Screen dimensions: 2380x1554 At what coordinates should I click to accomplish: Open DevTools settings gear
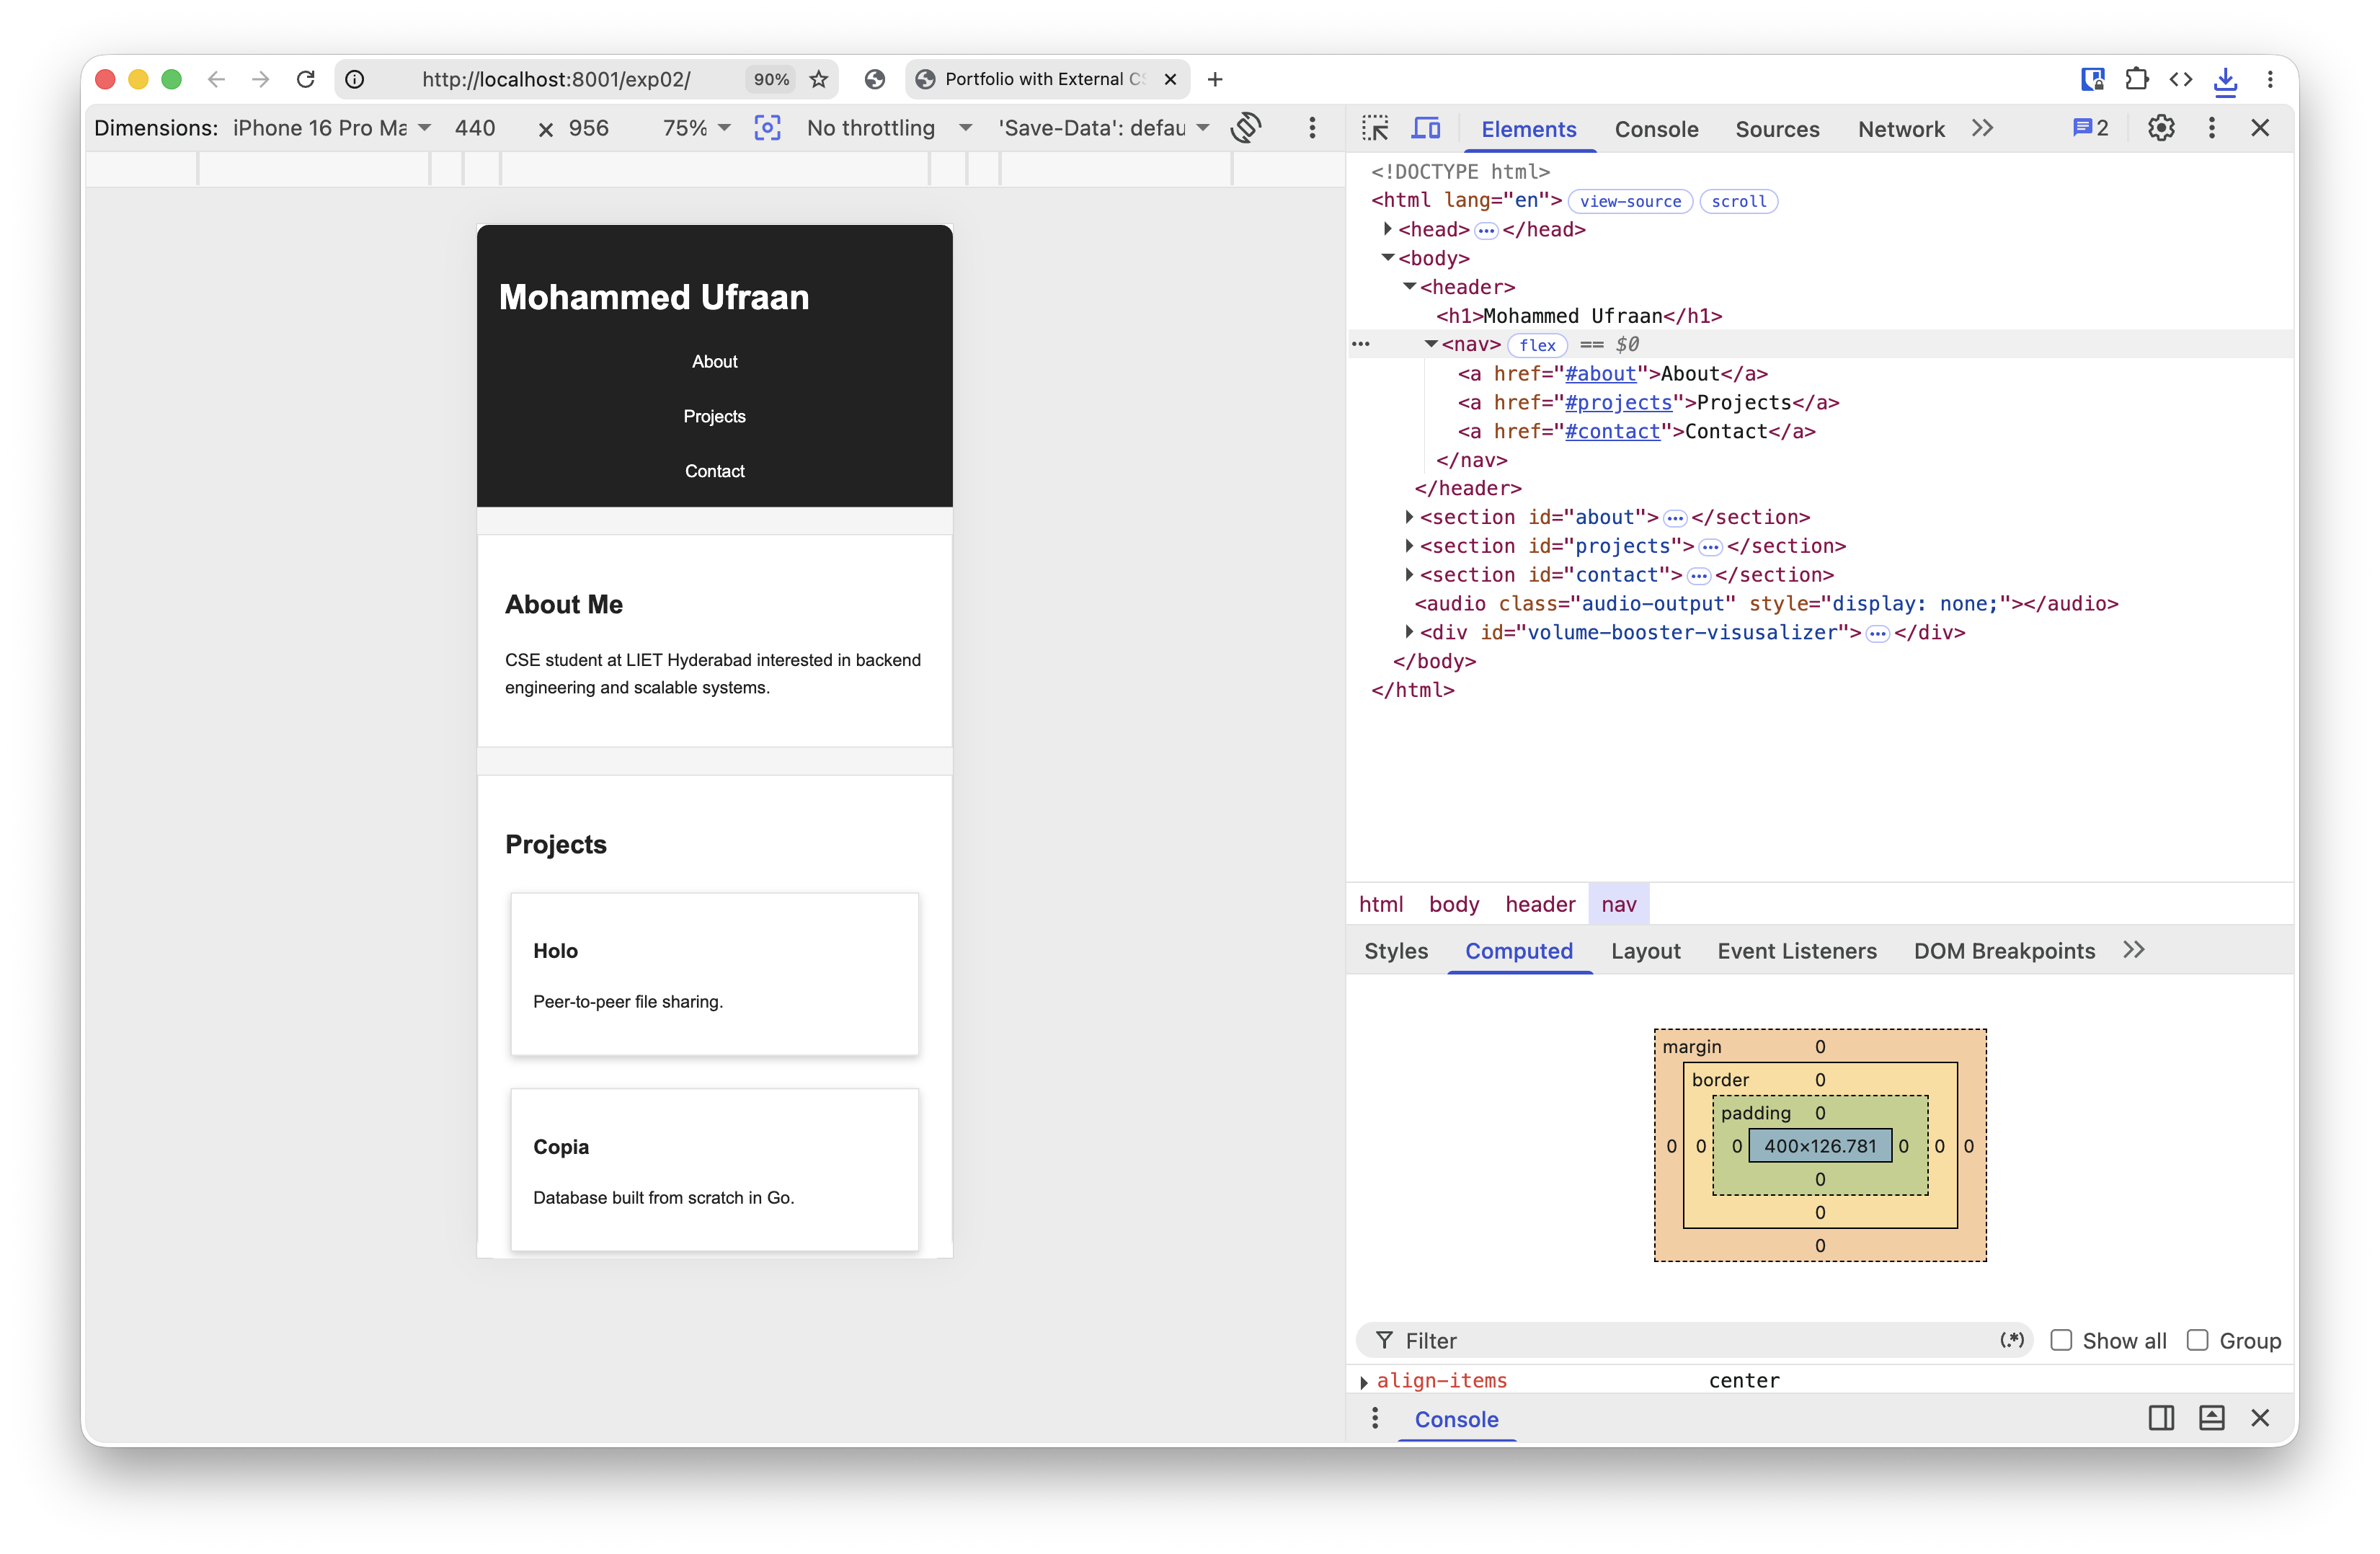[2161, 128]
